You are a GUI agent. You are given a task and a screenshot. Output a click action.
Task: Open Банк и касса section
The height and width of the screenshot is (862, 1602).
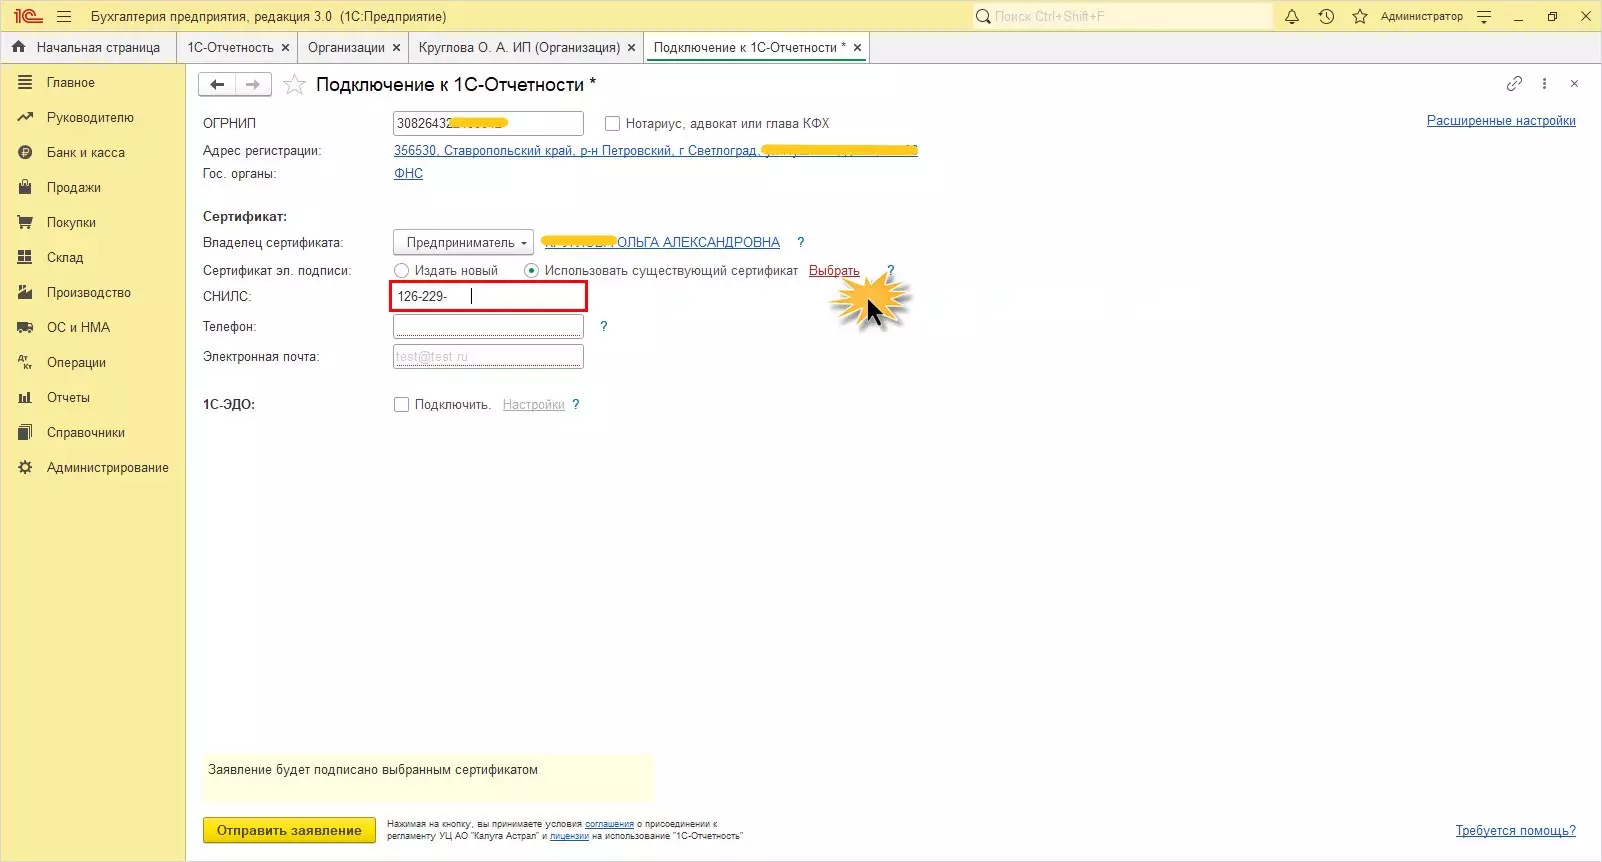pyautogui.click(x=86, y=153)
